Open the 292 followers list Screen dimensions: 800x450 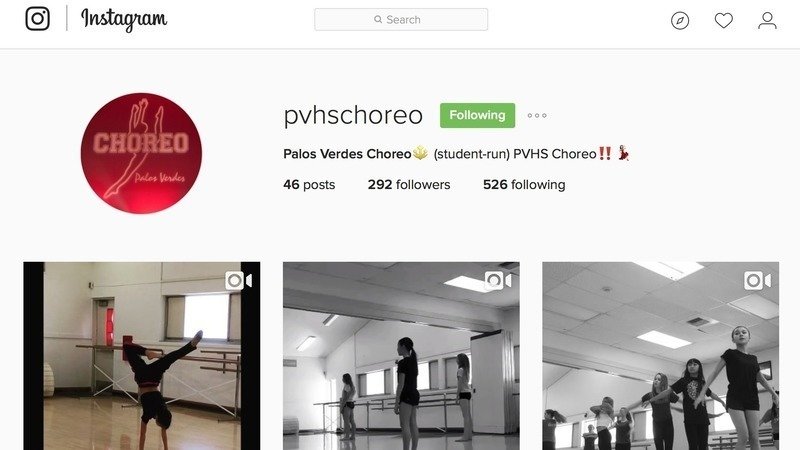coord(409,185)
